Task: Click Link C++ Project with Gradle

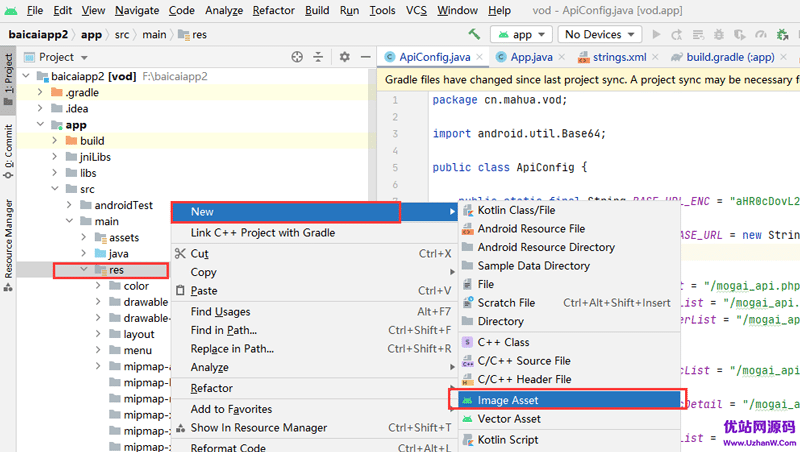Action: (314, 233)
